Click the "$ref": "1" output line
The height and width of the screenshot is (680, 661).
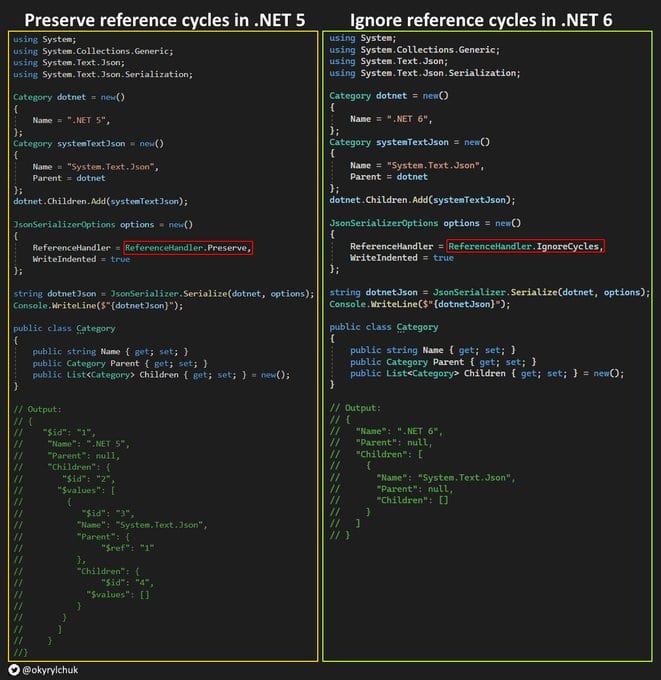[x=127, y=548]
